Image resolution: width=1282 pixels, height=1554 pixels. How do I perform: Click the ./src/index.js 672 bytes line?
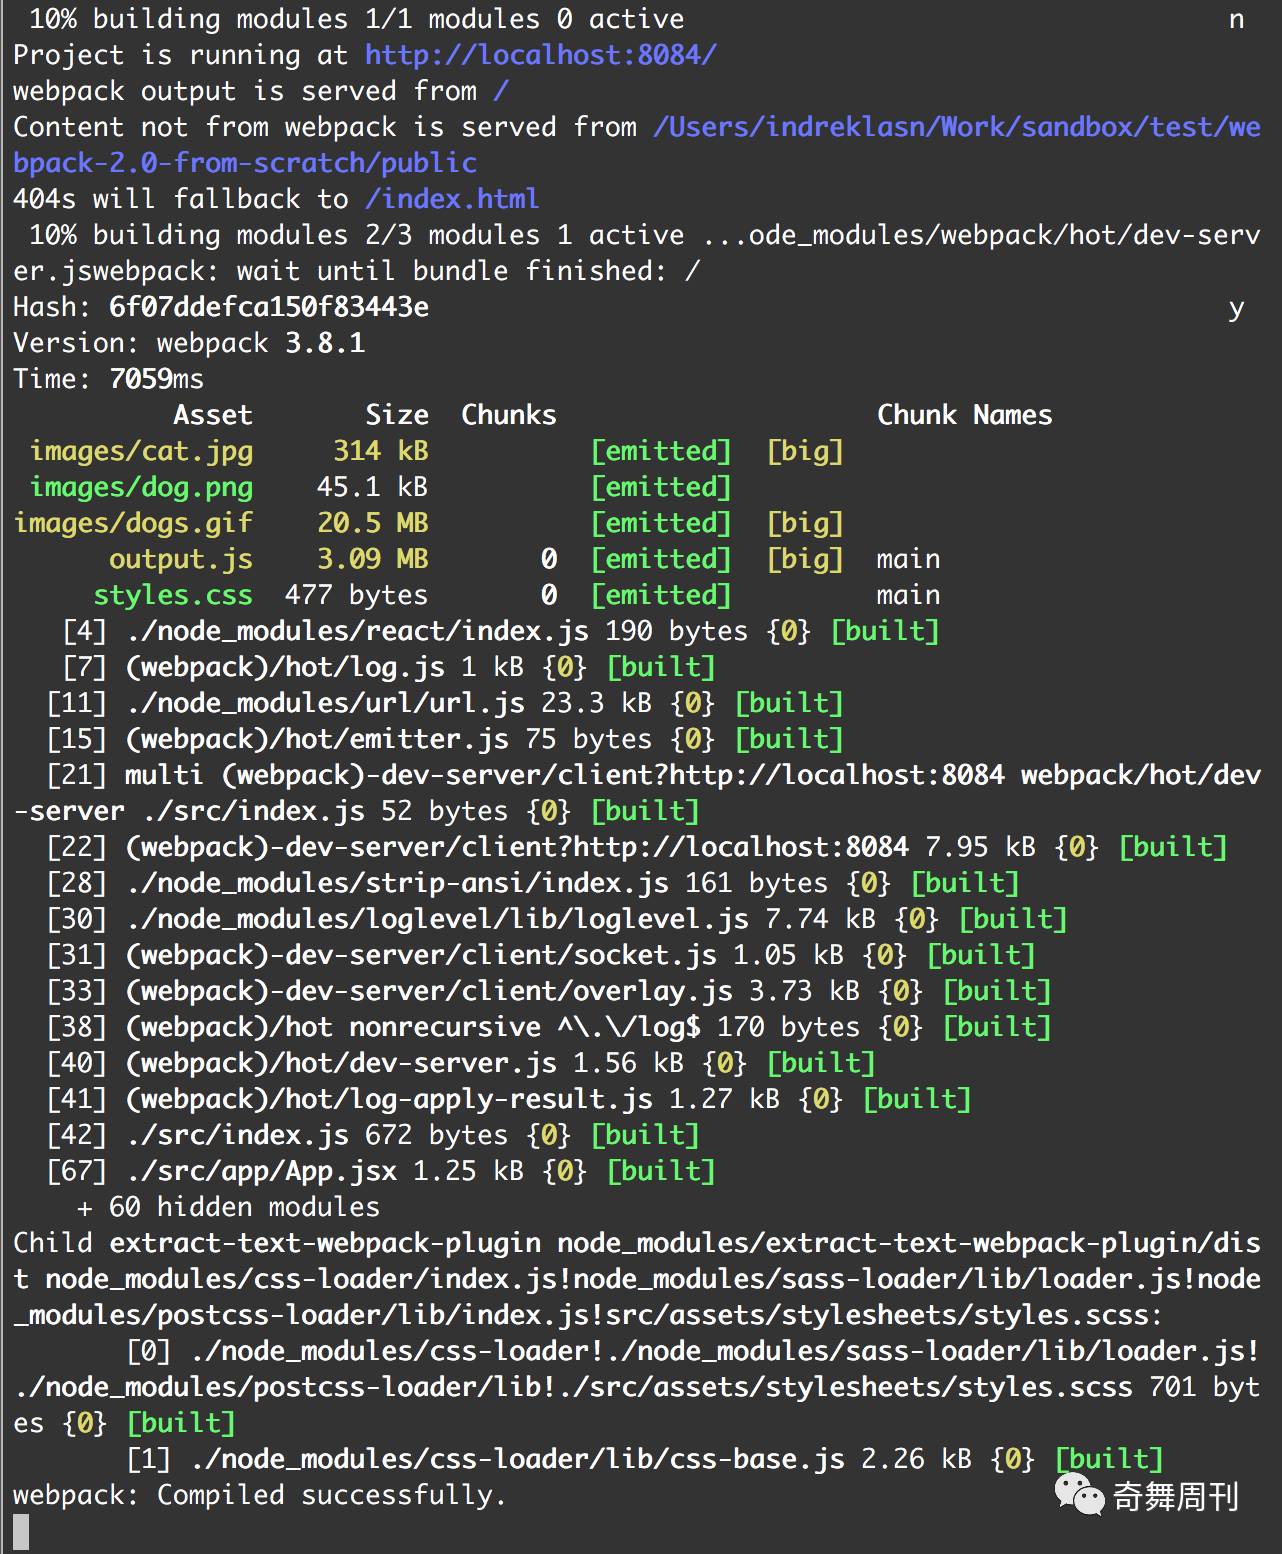coord(373,1135)
